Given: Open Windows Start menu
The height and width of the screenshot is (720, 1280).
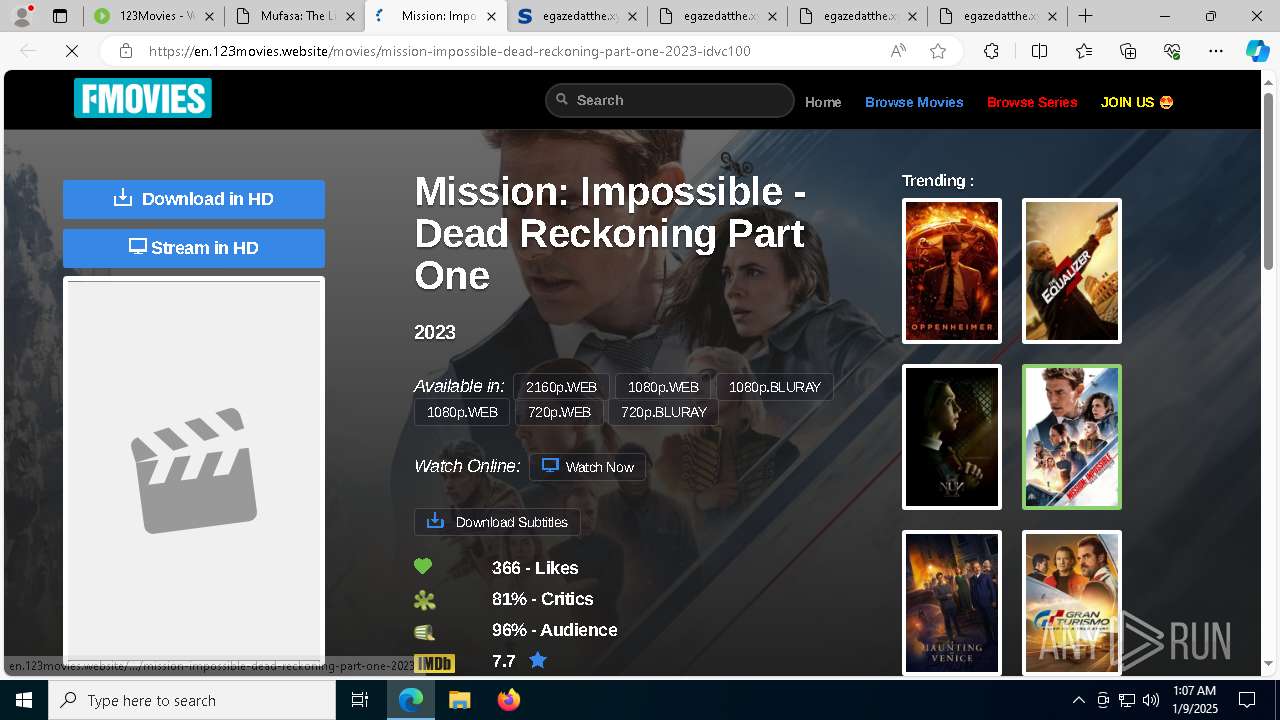Looking at the screenshot, I should point(24,700).
